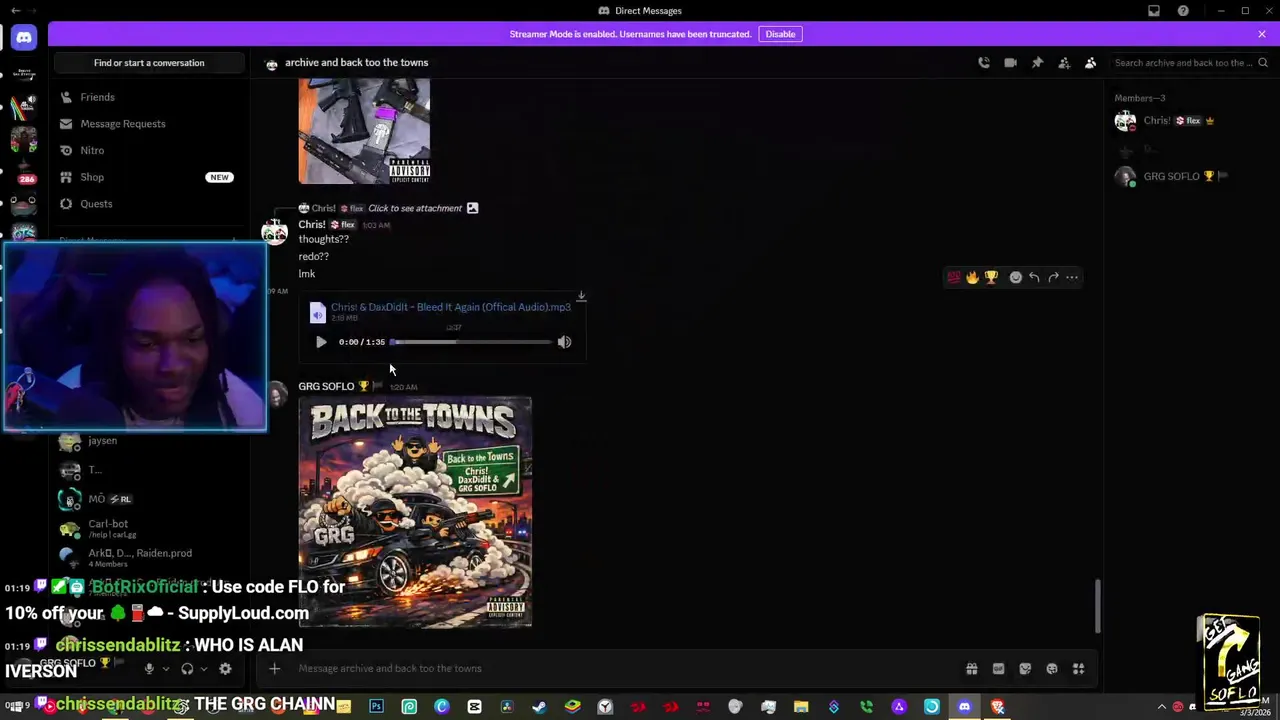The image size is (1280, 720).
Task: Click GRG SOFLO username on the cover message
Action: (326, 386)
